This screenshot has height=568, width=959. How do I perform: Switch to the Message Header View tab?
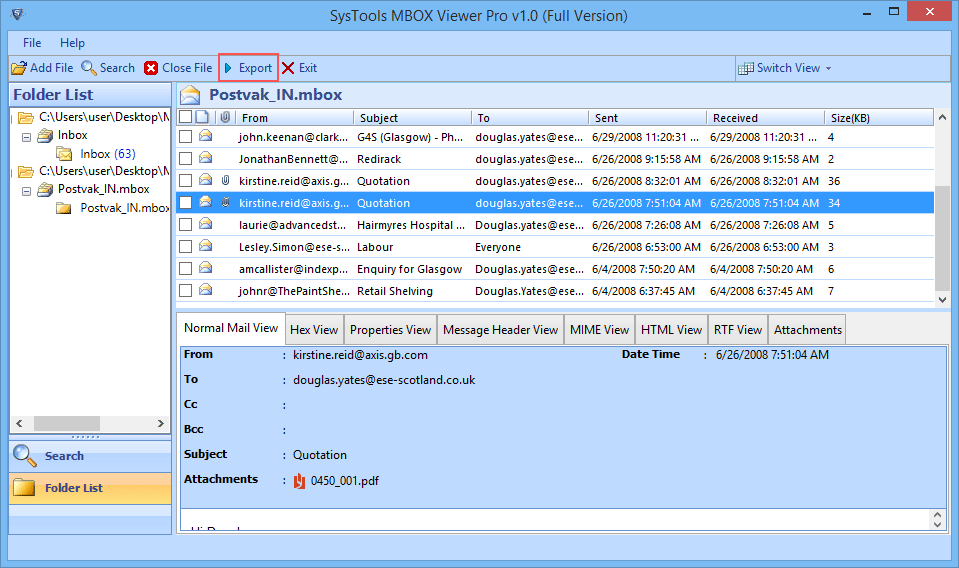click(500, 330)
